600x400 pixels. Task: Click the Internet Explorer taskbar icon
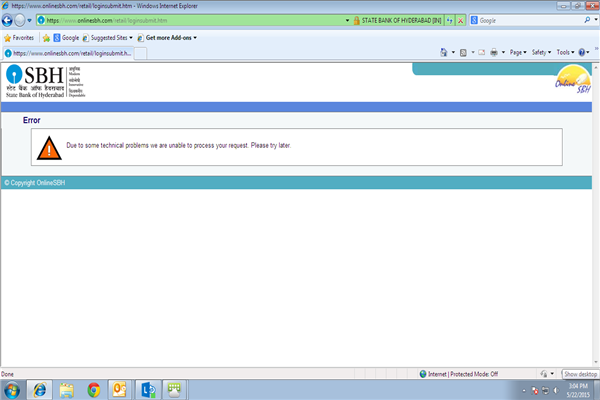click(39, 390)
